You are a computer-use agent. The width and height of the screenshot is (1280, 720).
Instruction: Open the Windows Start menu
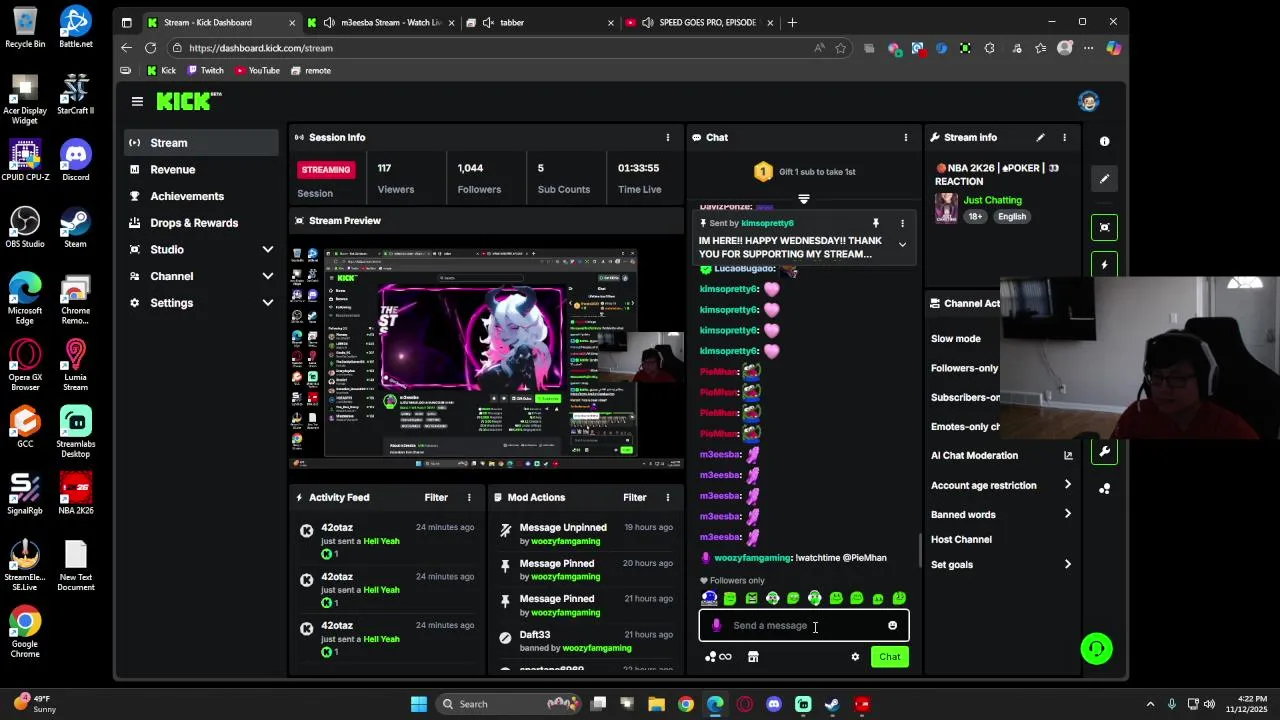coord(419,704)
